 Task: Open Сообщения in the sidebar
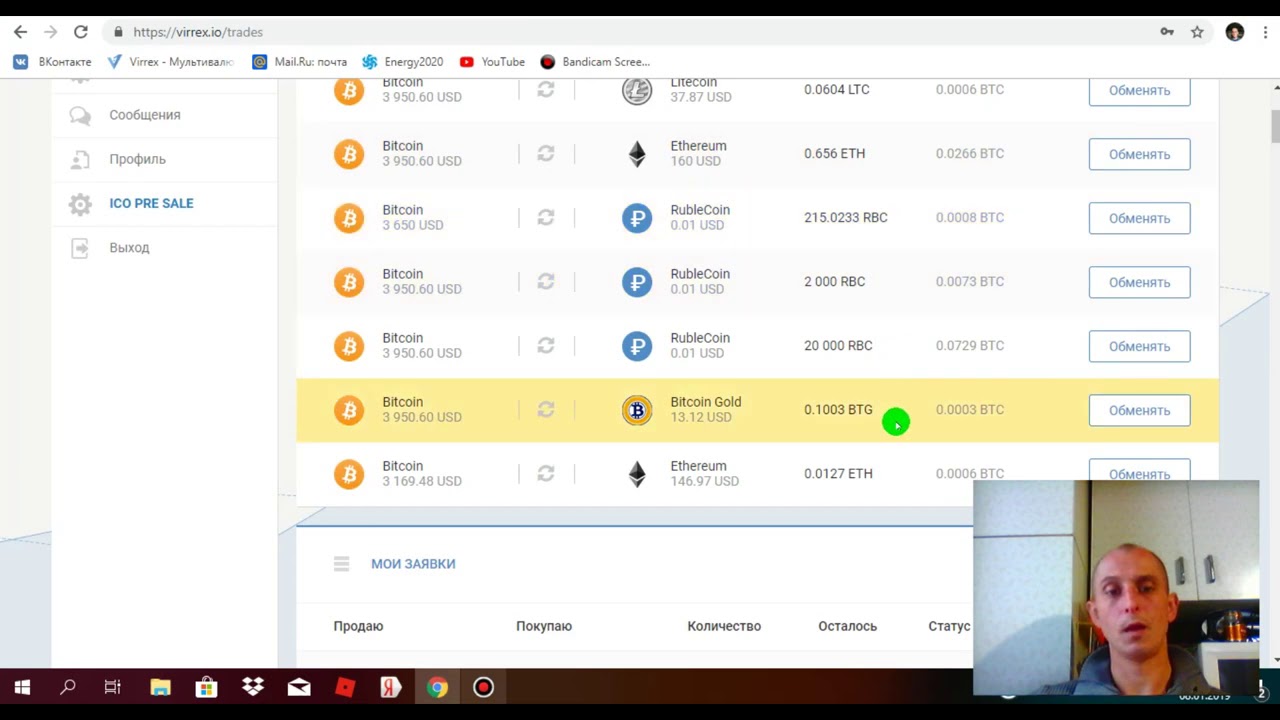(145, 115)
